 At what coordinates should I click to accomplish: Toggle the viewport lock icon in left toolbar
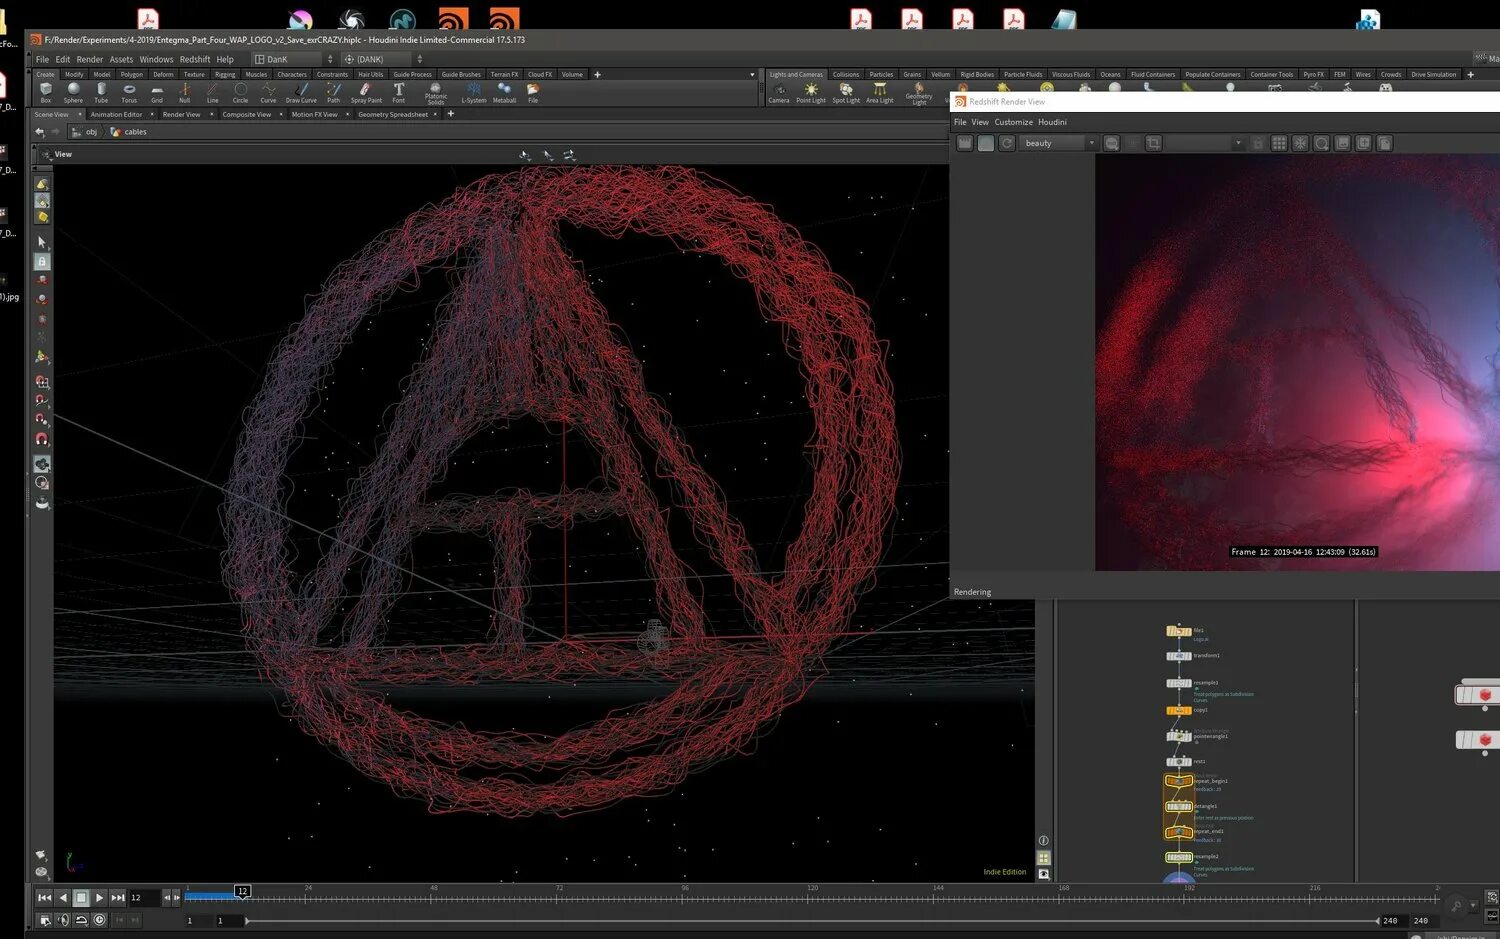41,261
